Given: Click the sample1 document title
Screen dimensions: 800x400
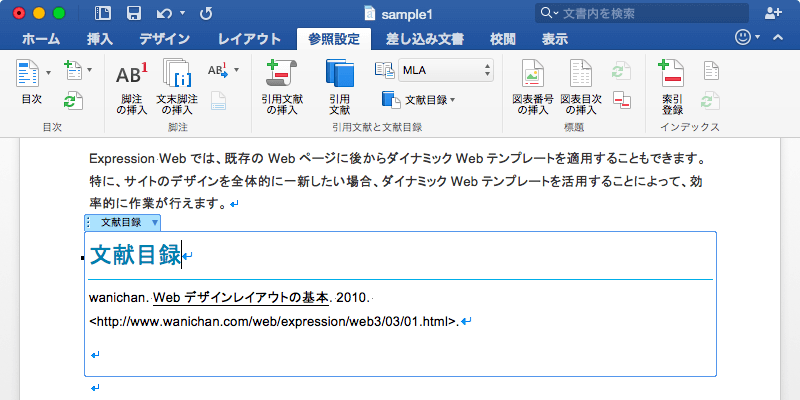Looking at the screenshot, I should tap(407, 14).
